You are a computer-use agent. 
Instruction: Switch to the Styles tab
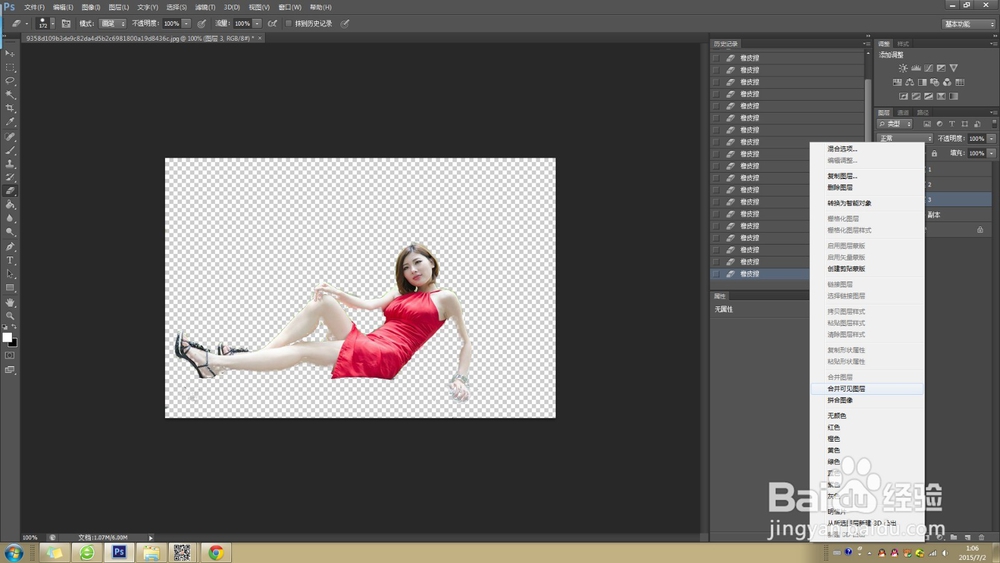point(903,43)
